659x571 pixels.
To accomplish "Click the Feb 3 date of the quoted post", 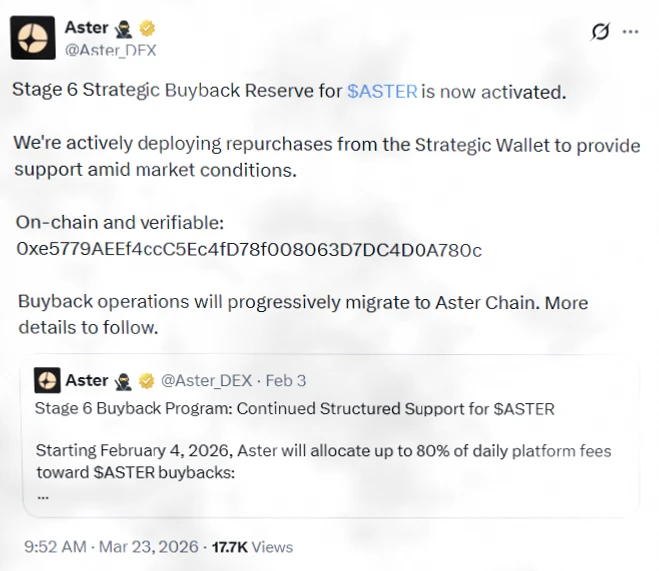I will (x=286, y=381).
